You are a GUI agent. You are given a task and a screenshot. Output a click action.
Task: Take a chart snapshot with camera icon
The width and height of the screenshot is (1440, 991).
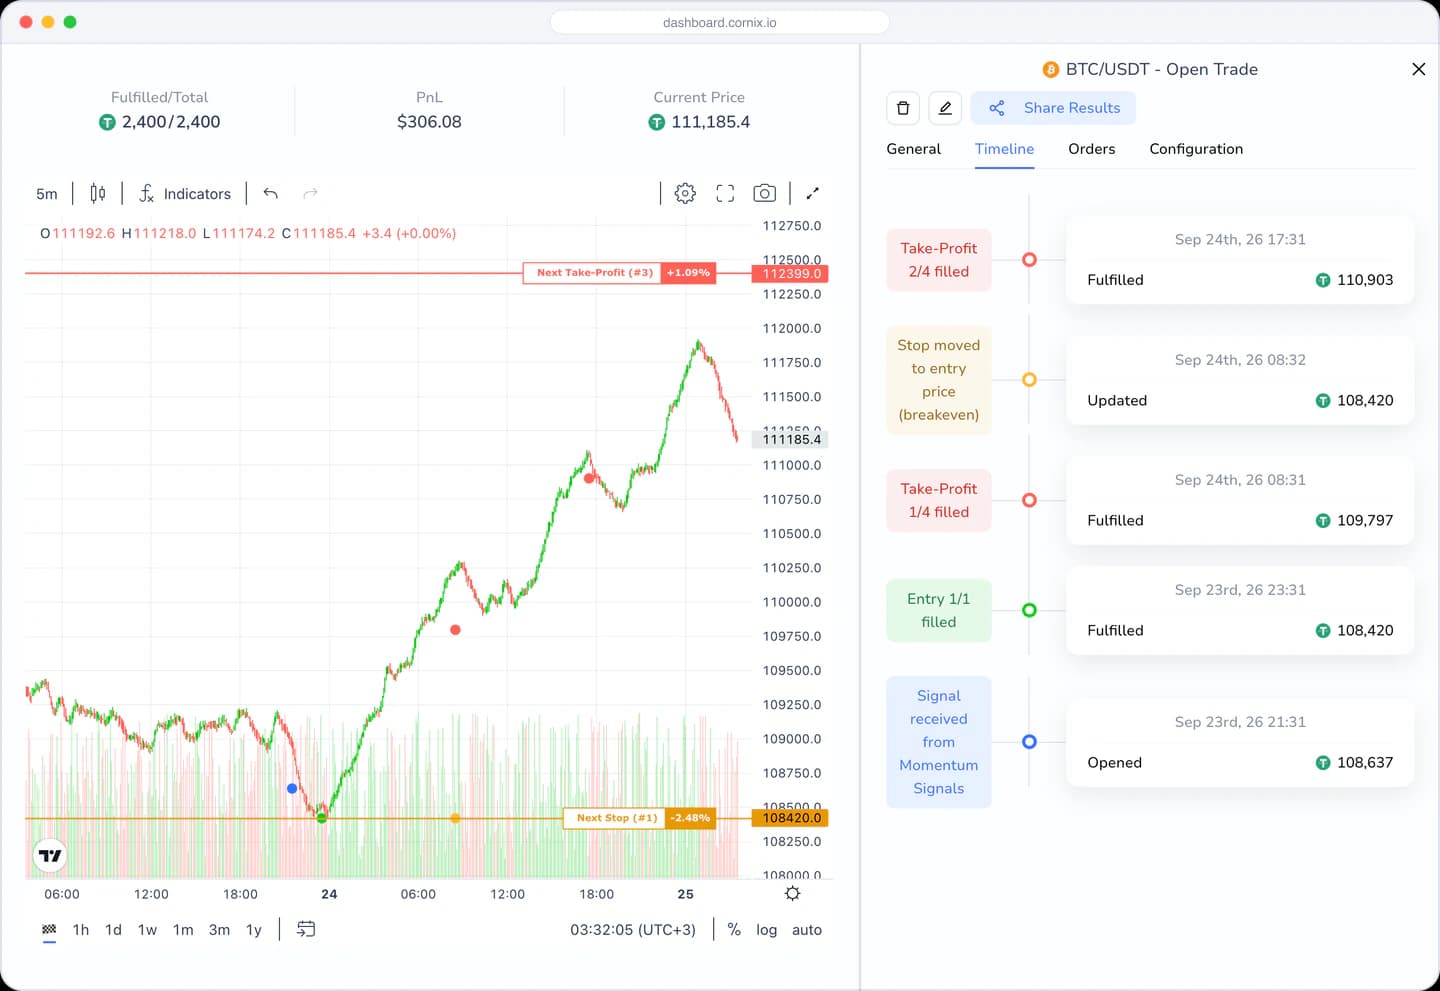click(764, 193)
